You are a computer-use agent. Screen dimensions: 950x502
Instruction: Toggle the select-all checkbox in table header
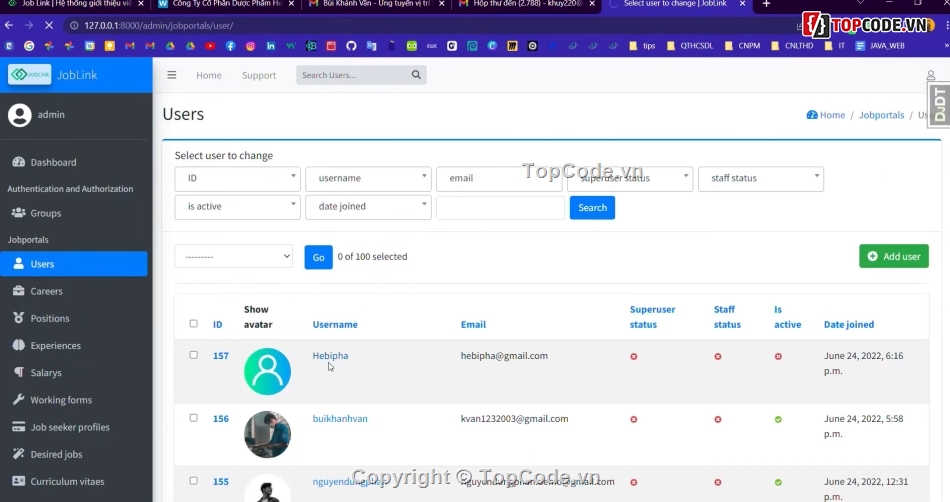[193, 323]
